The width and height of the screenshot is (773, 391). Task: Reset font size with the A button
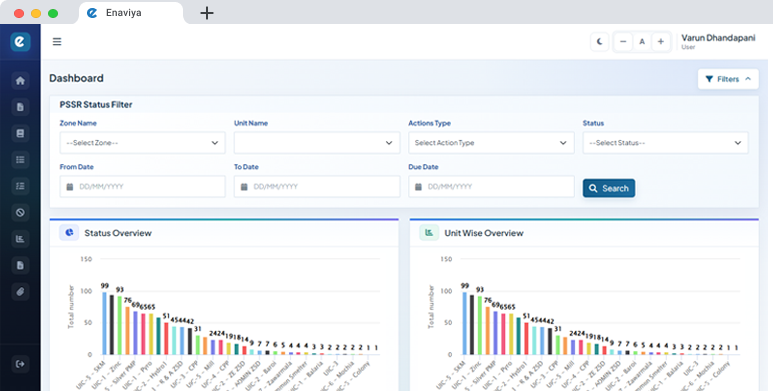[642, 42]
